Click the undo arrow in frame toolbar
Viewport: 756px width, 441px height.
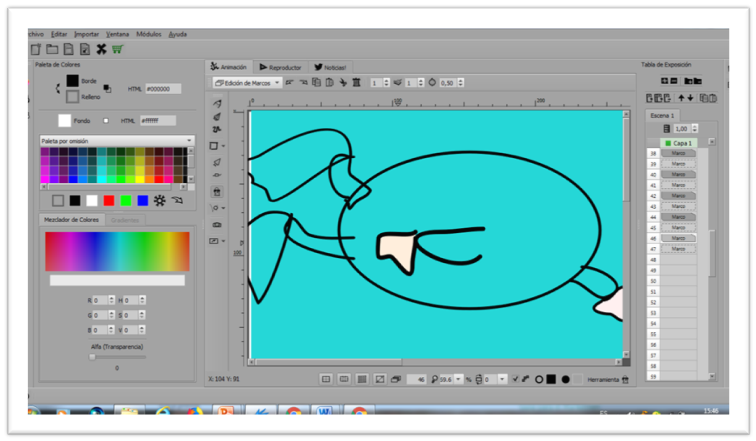pos(289,83)
